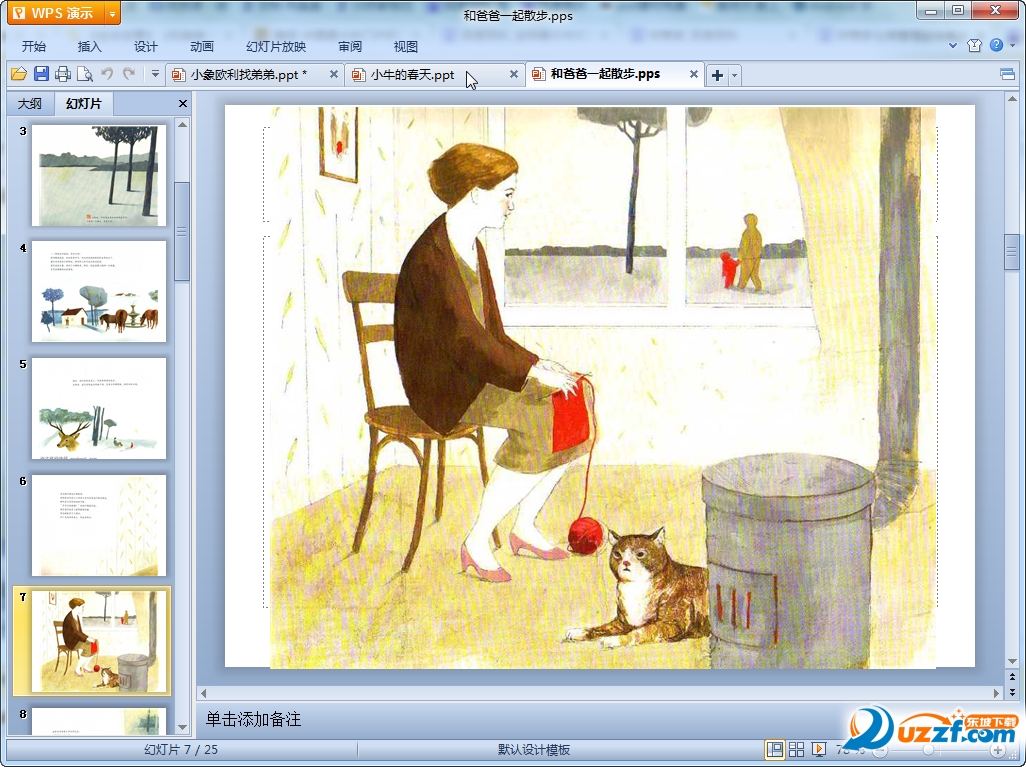
Task: Undo the last action
Action: [x=107, y=74]
